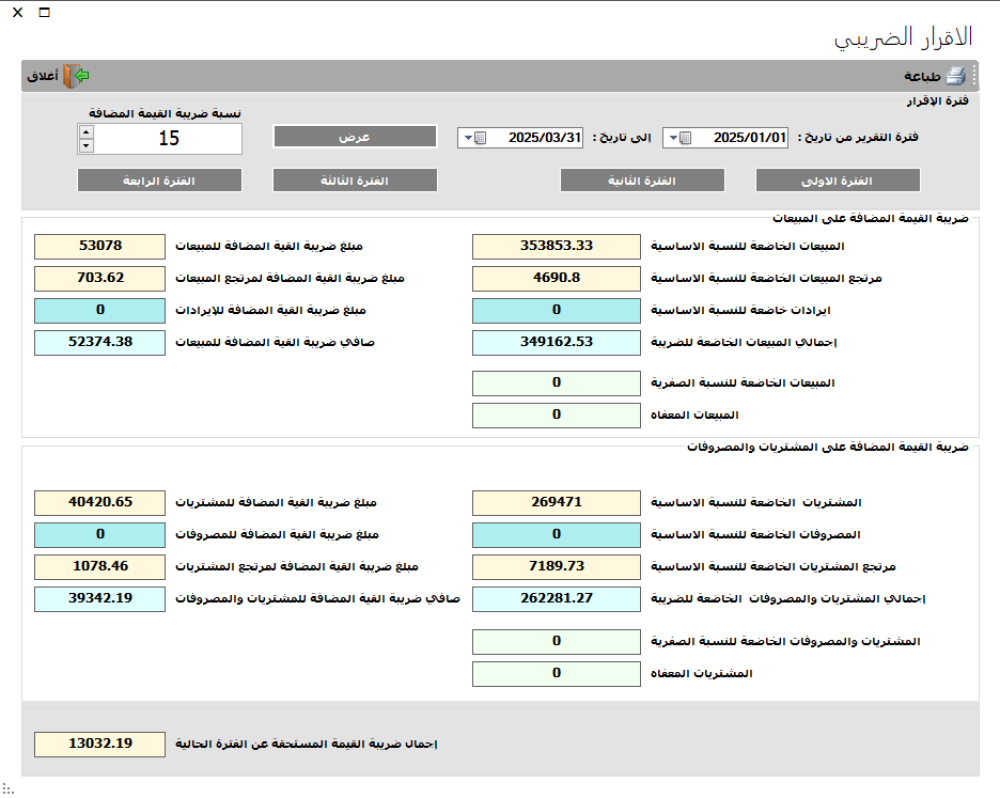Click sales amount field showing 353853.33

coord(556,246)
